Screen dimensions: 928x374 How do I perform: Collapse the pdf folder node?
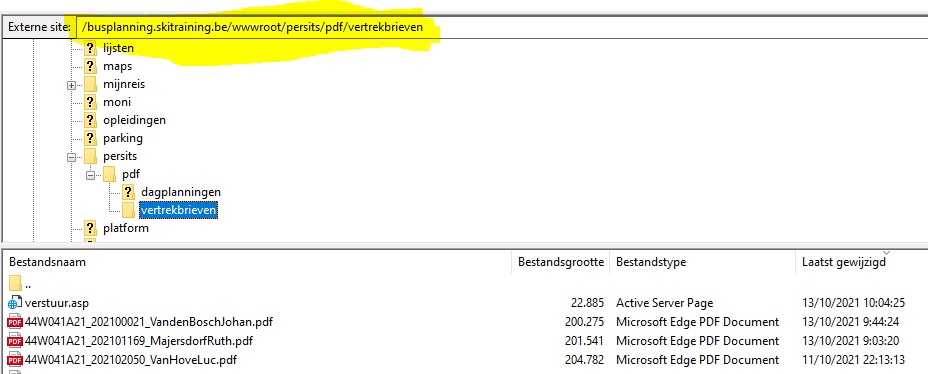pyautogui.click(x=91, y=175)
